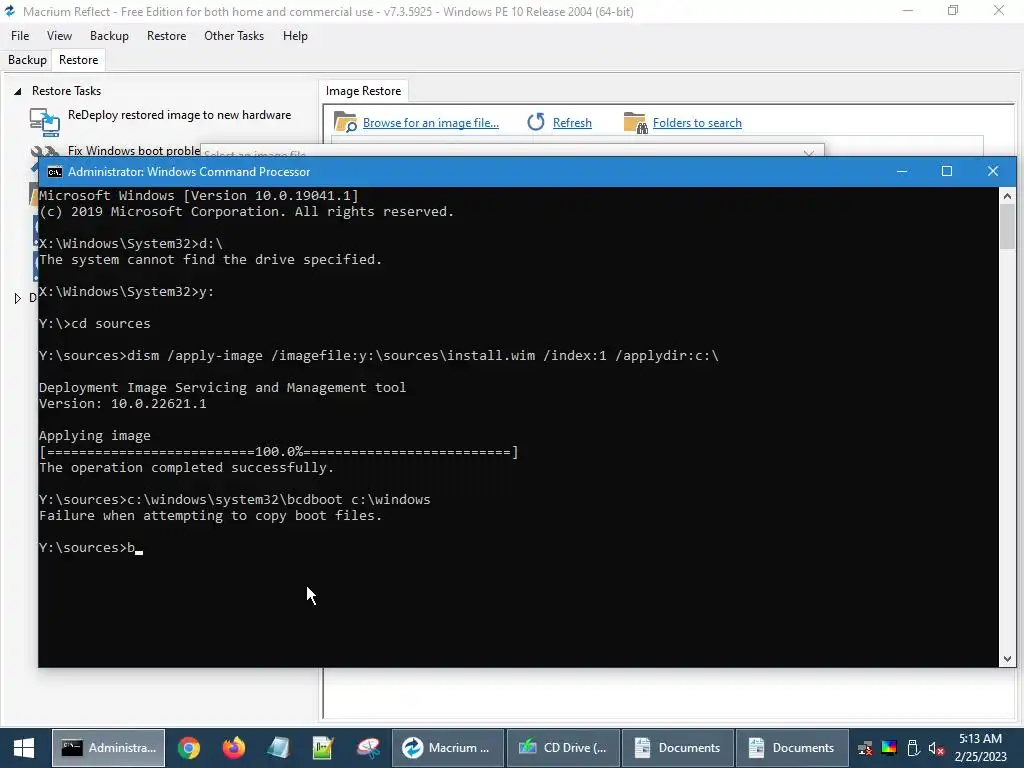Select the Image Restore tab
The image size is (1024, 768).
(363, 91)
